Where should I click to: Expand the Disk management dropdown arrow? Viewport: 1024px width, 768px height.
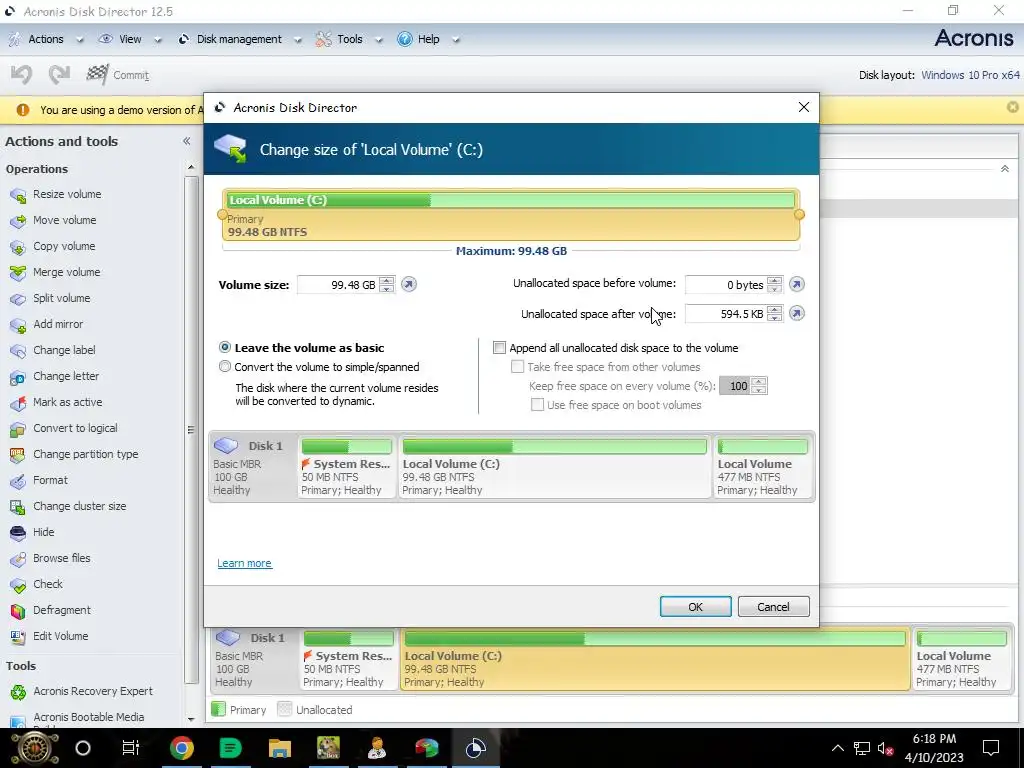pyautogui.click(x=298, y=40)
